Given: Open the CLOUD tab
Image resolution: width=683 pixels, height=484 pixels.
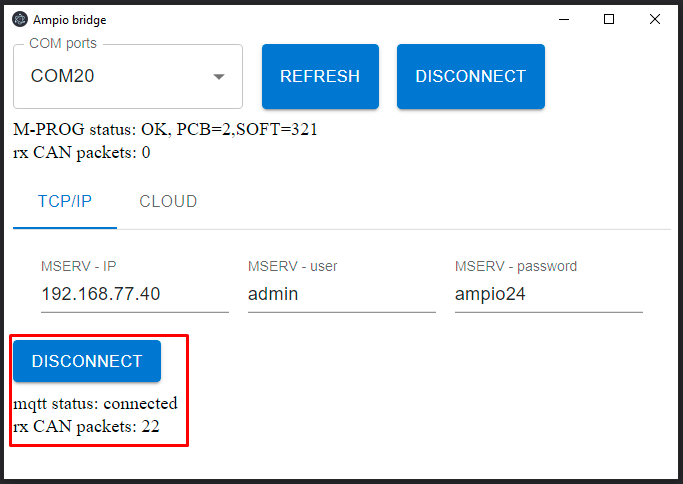Looking at the screenshot, I should click(x=168, y=202).
